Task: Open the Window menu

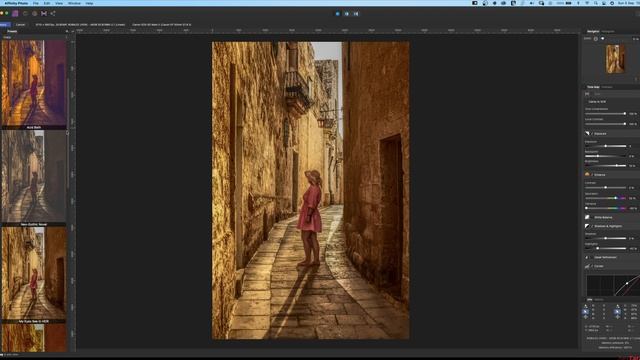Action: 74,3
